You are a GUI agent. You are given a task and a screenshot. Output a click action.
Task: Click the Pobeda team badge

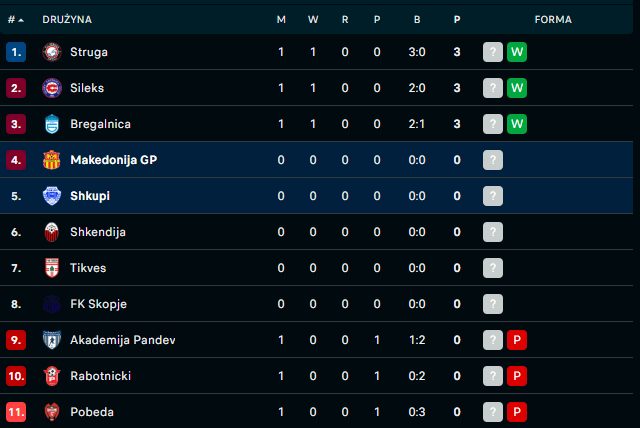click(x=52, y=412)
